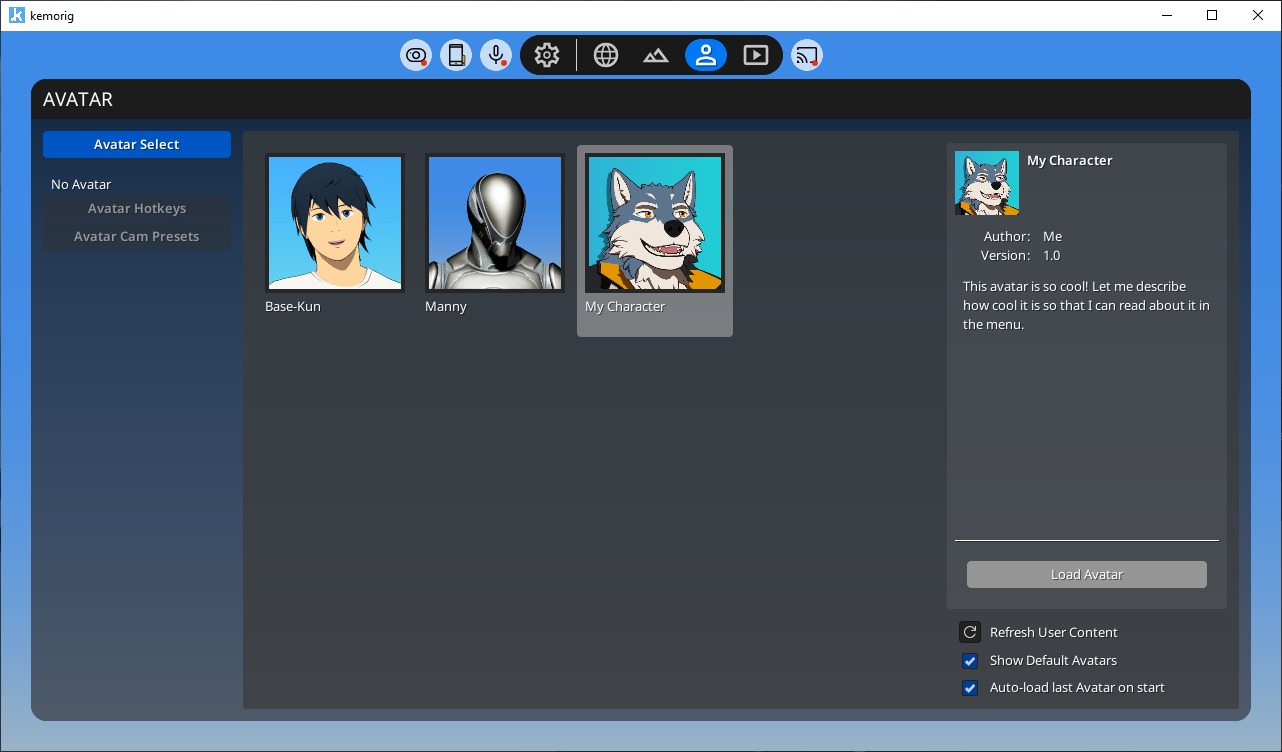Select the Base-Kun avatar thumbnail

coord(335,223)
